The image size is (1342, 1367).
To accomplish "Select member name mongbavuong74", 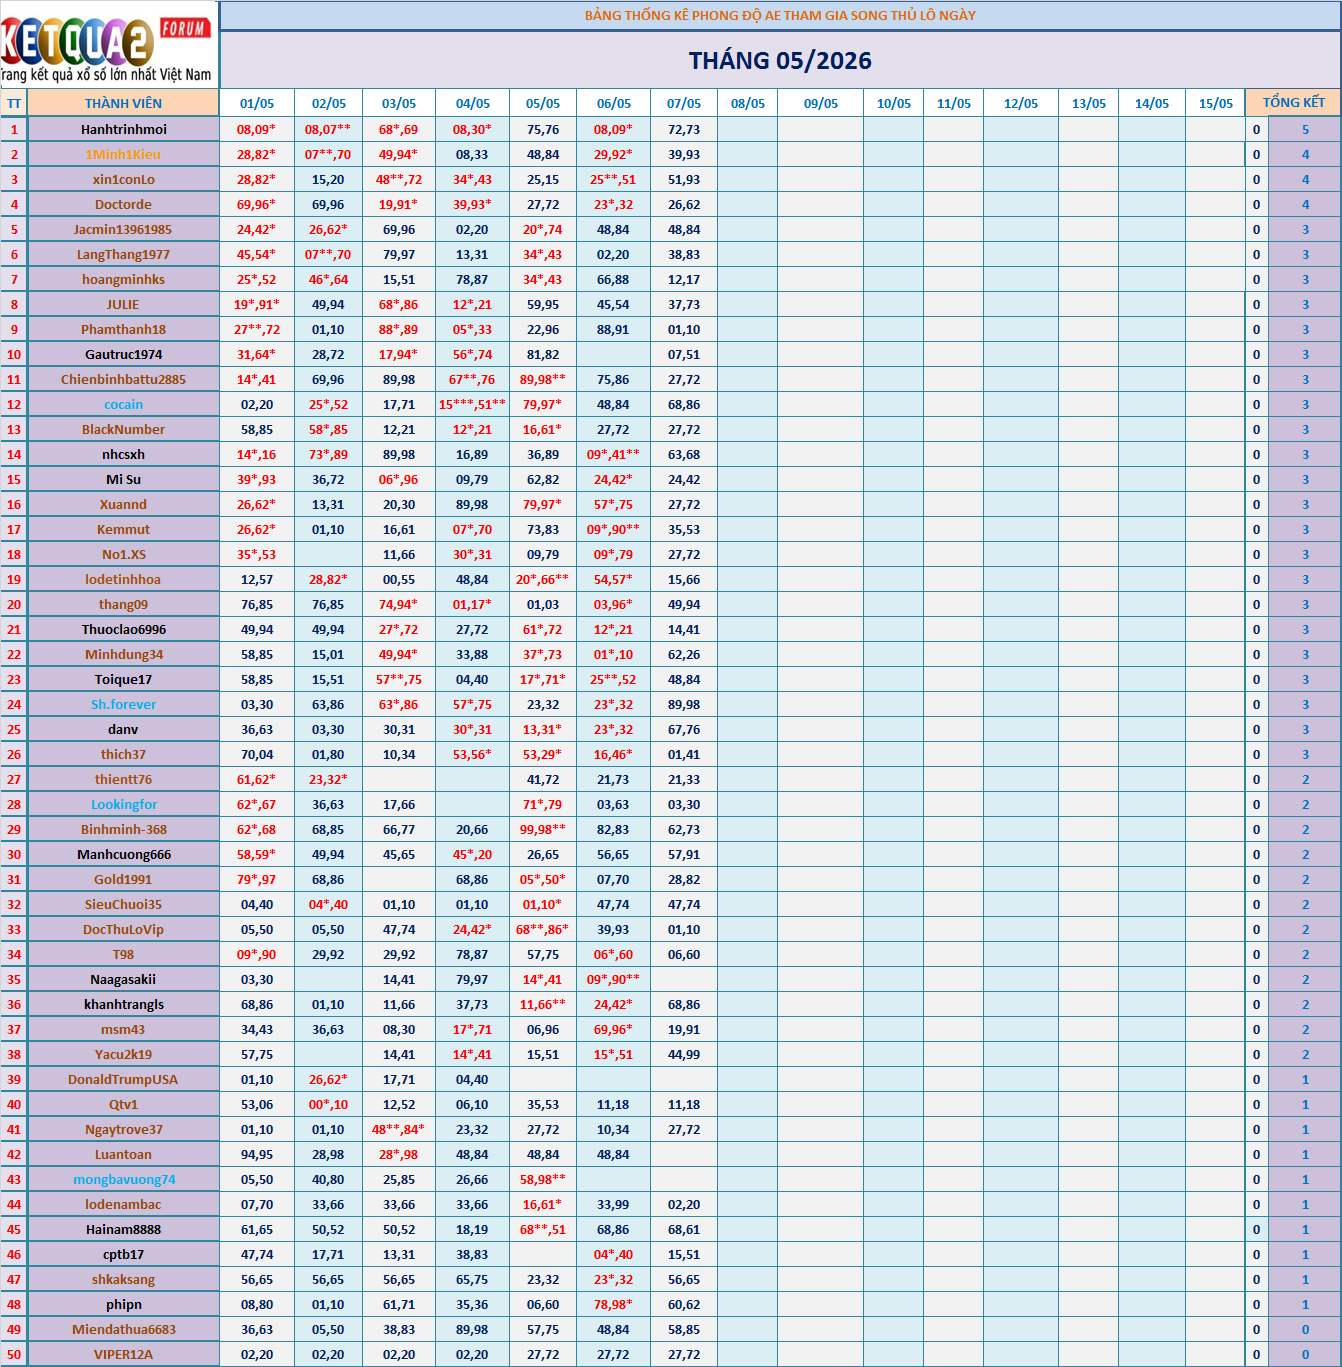I will pos(124,1179).
